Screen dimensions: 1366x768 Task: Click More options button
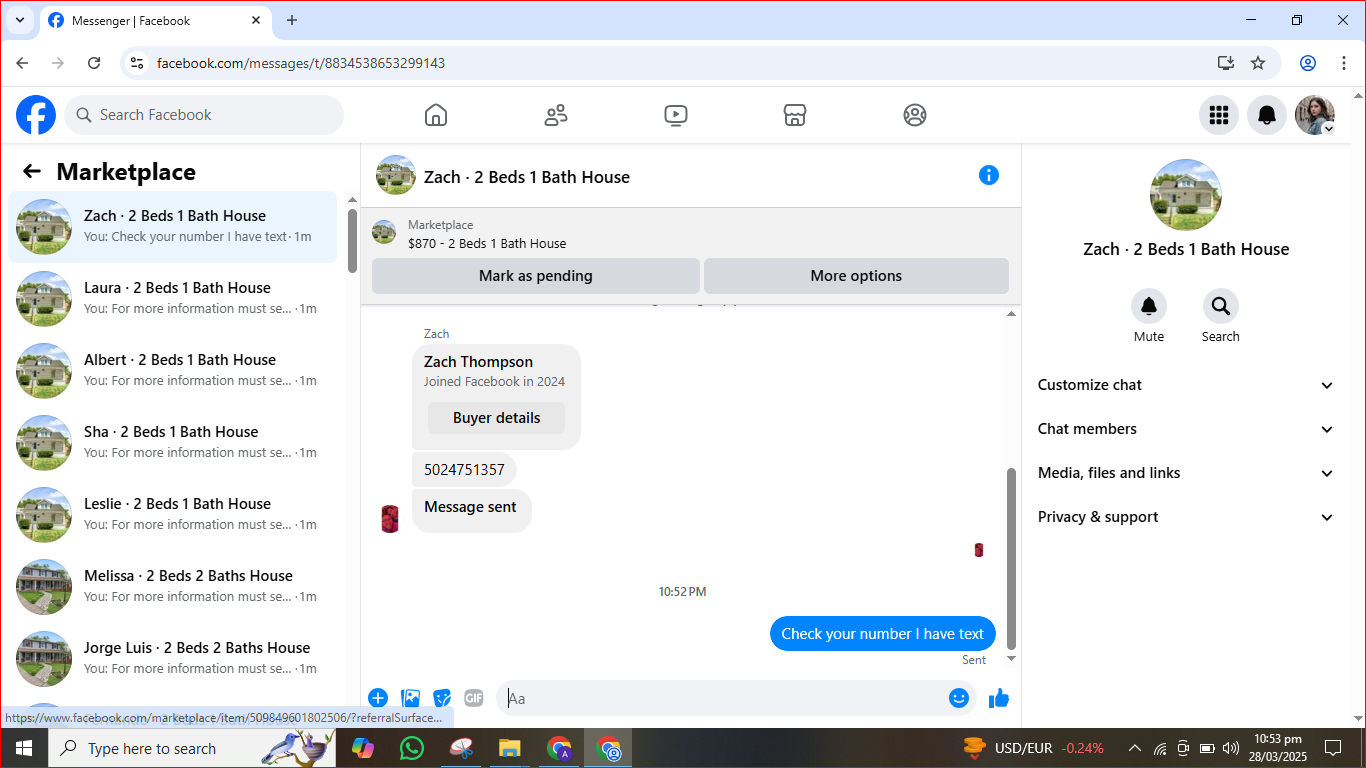pyautogui.click(x=856, y=276)
